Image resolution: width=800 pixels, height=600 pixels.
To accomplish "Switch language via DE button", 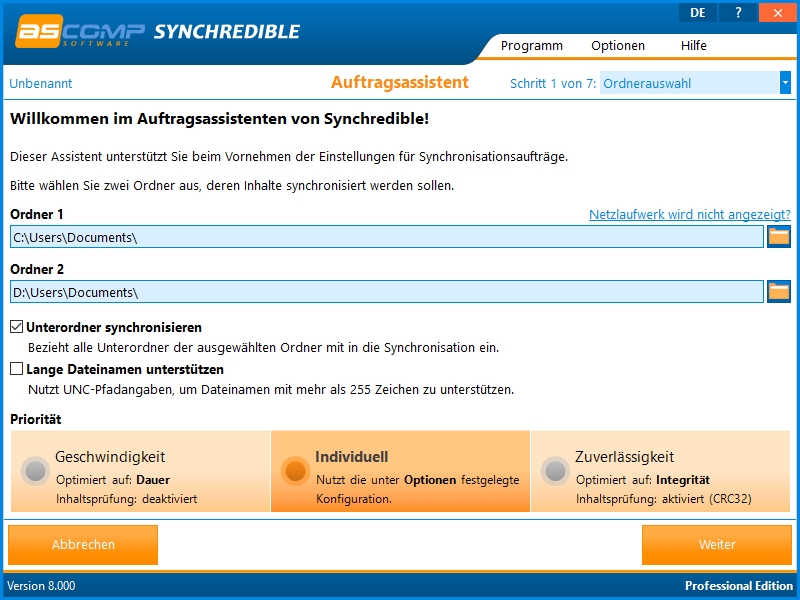I will tap(697, 13).
